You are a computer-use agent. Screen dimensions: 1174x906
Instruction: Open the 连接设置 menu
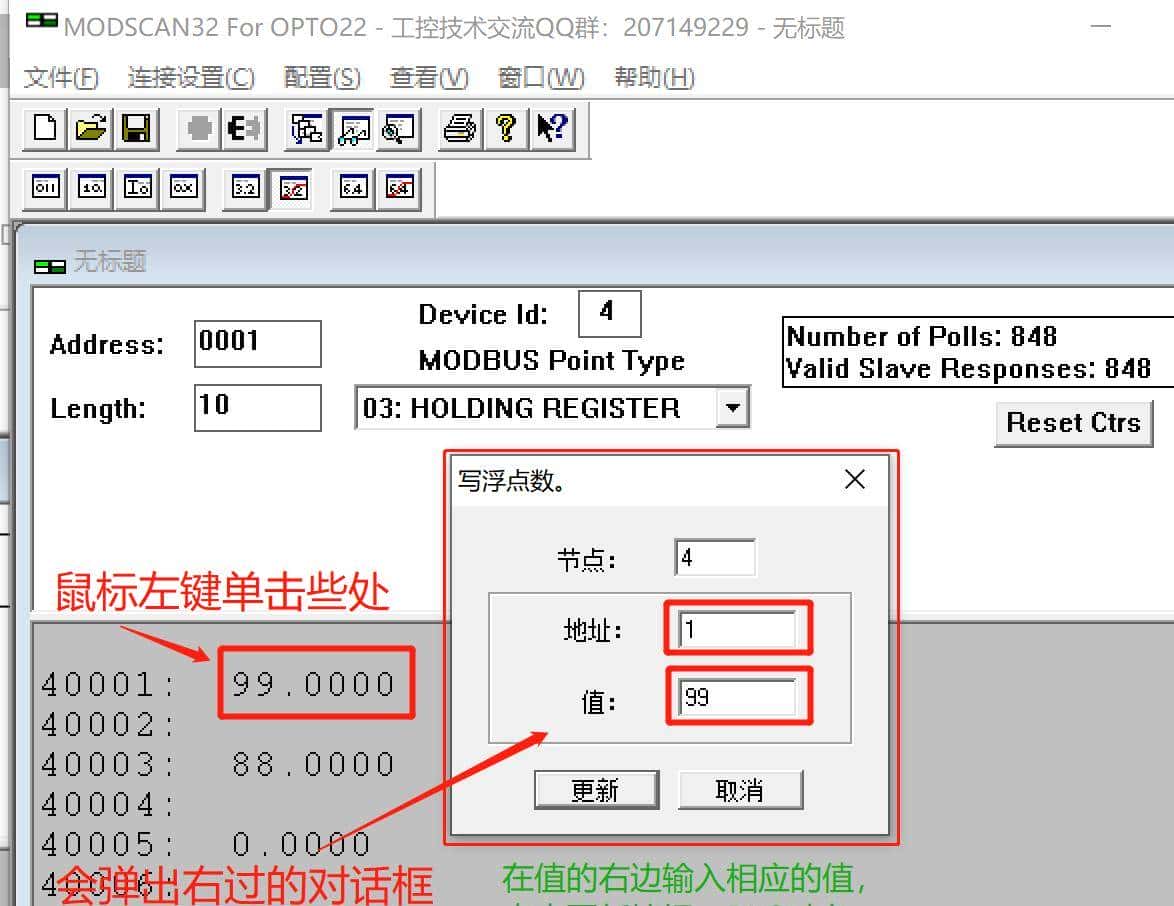point(190,78)
